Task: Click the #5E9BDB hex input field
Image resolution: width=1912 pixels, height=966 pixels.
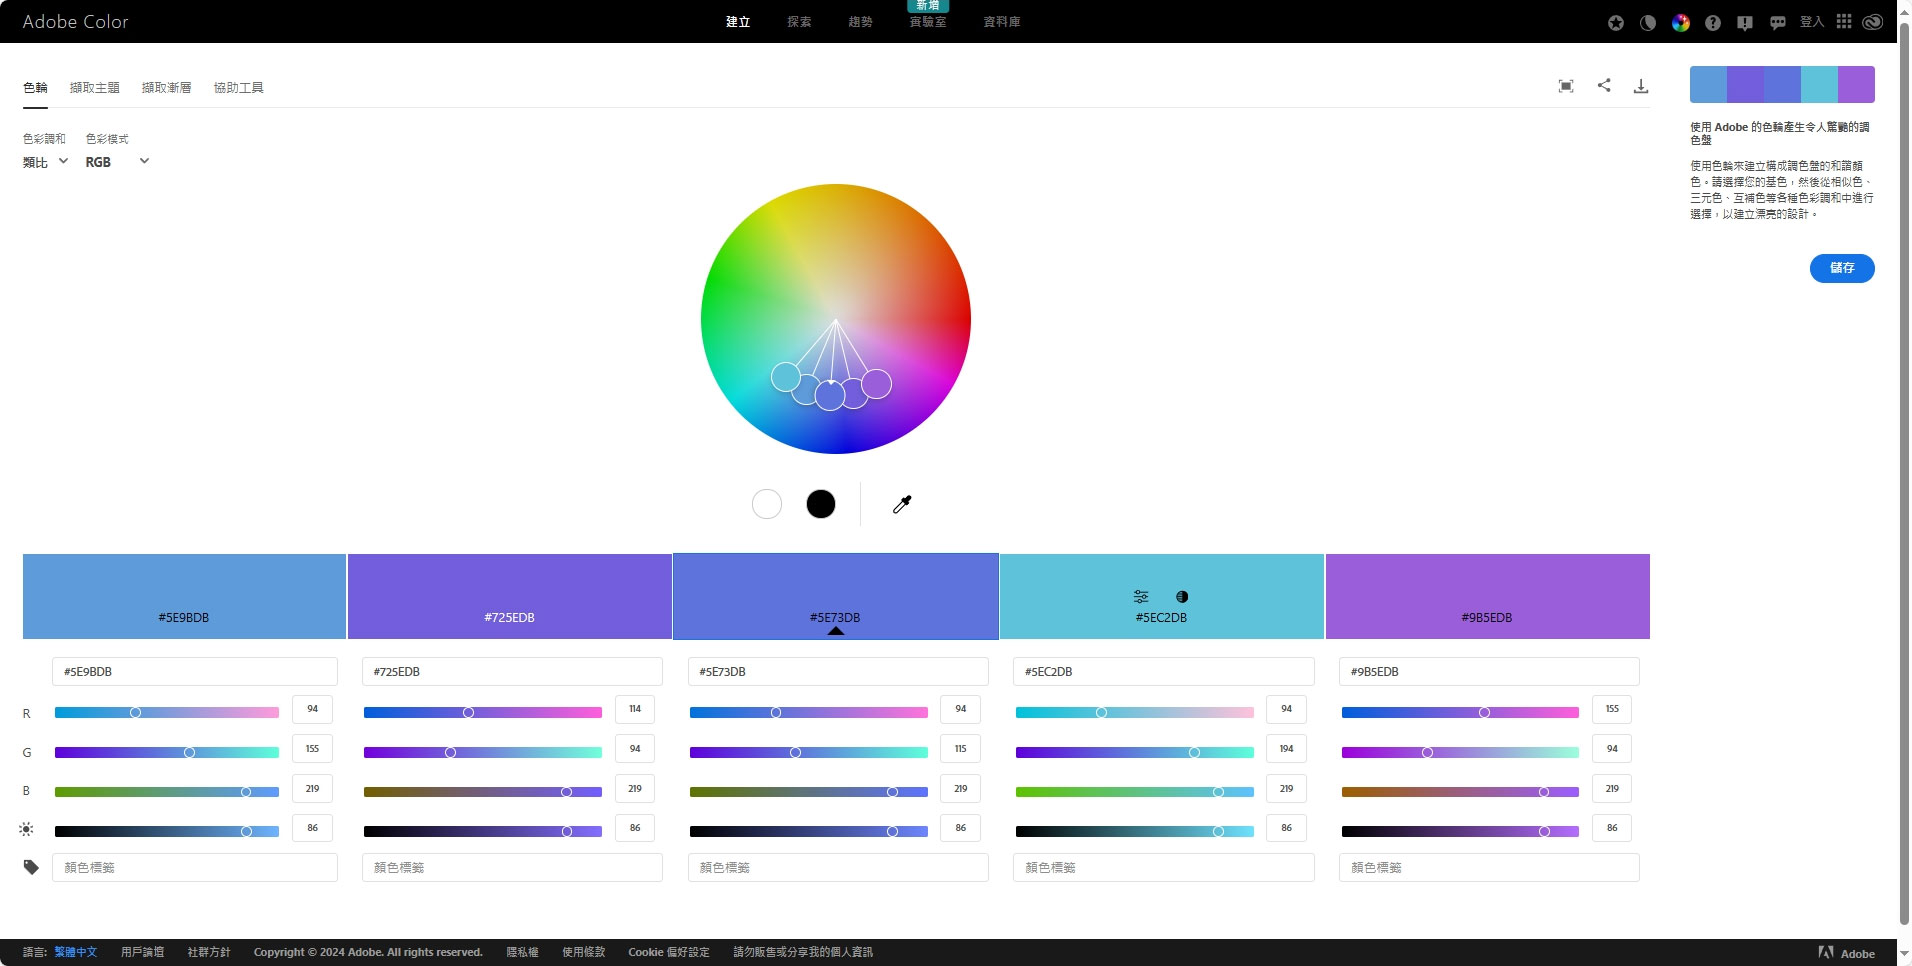Action: coord(195,671)
